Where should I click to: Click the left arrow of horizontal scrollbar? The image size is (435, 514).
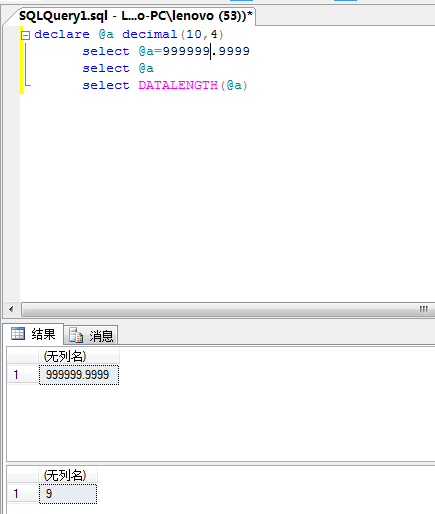[11, 309]
